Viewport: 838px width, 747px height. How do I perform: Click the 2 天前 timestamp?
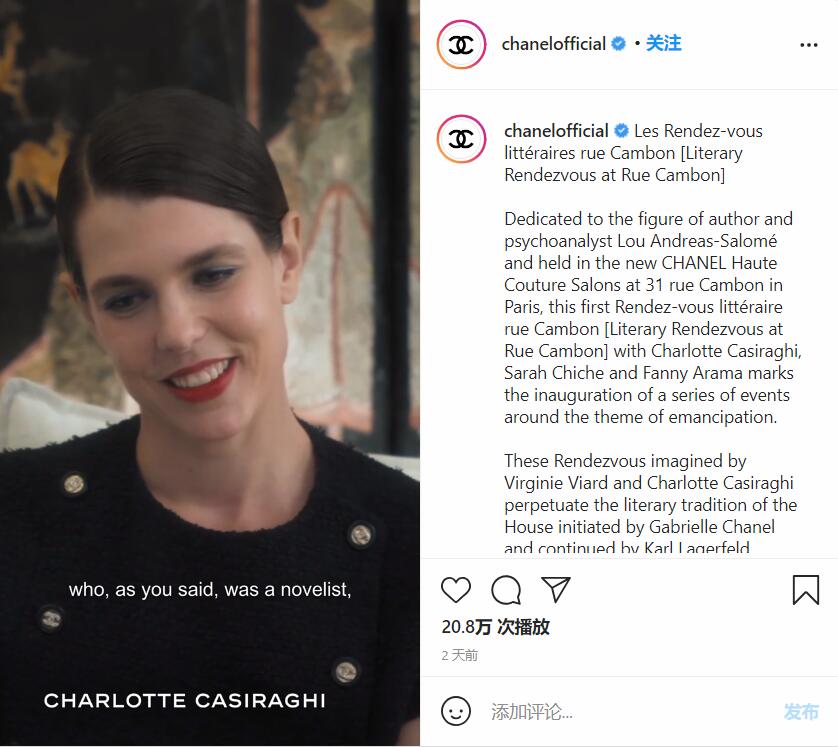point(460,655)
